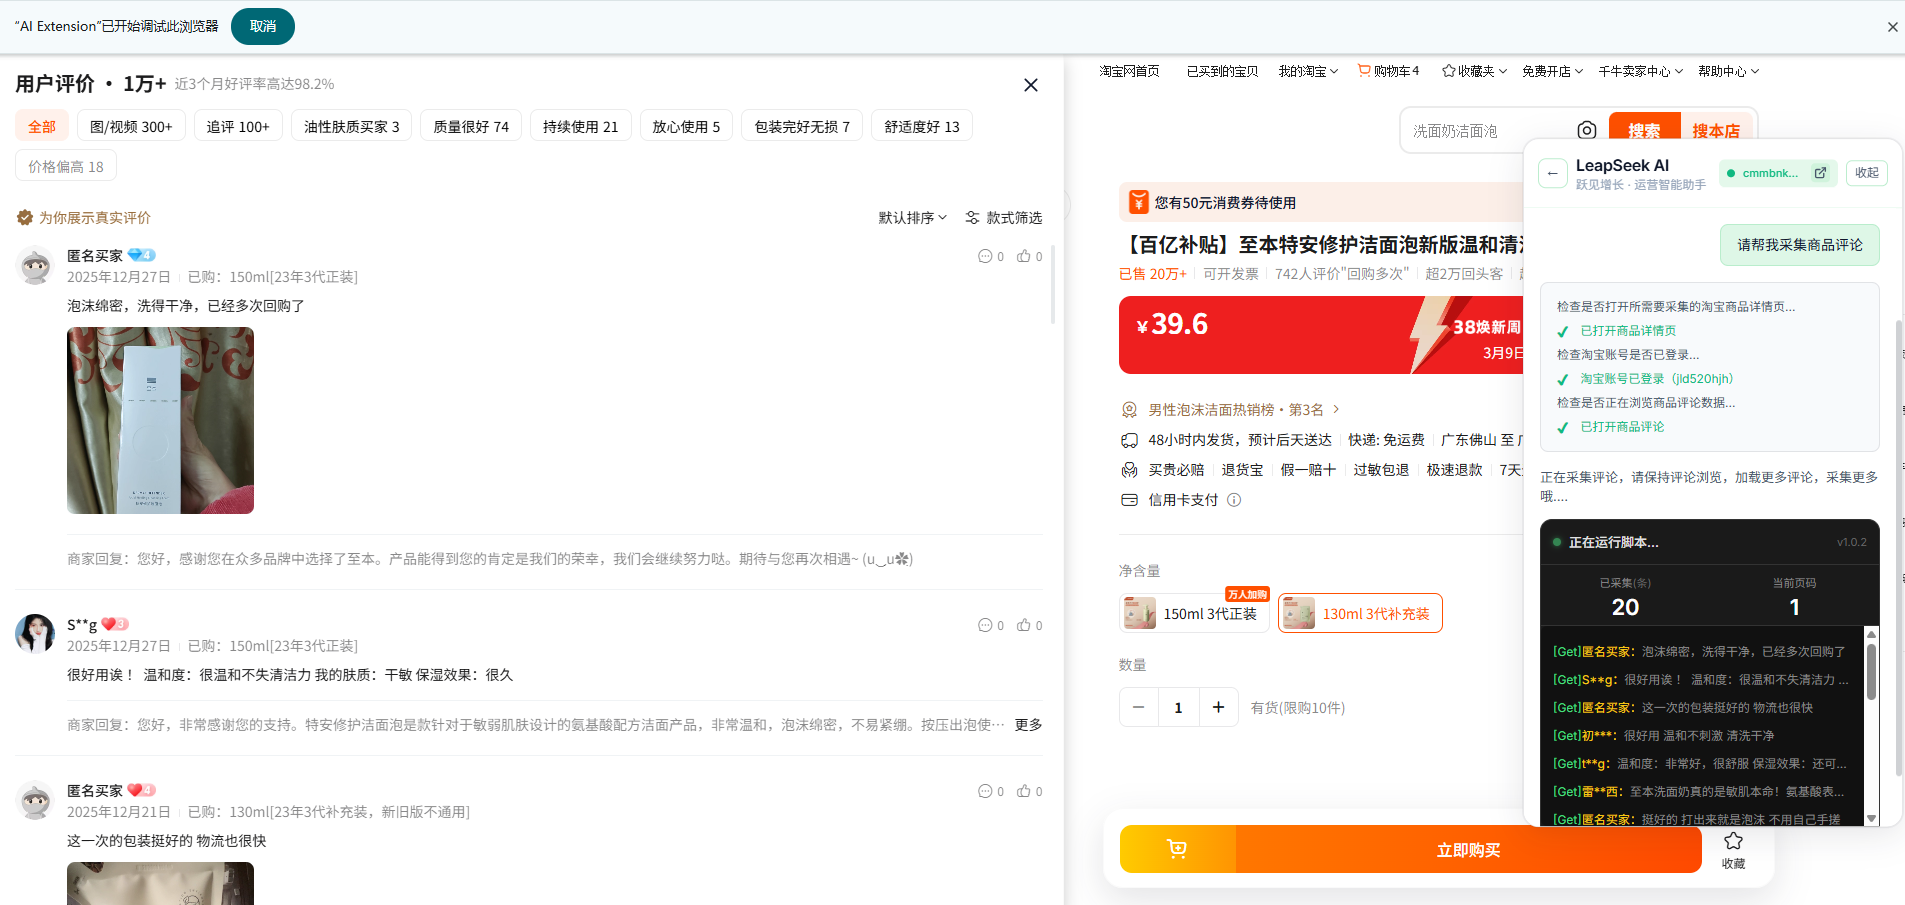Viewport: 1905px width, 905px height.
Task: Open the 默认排序 sort dropdown
Action: click(912, 218)
